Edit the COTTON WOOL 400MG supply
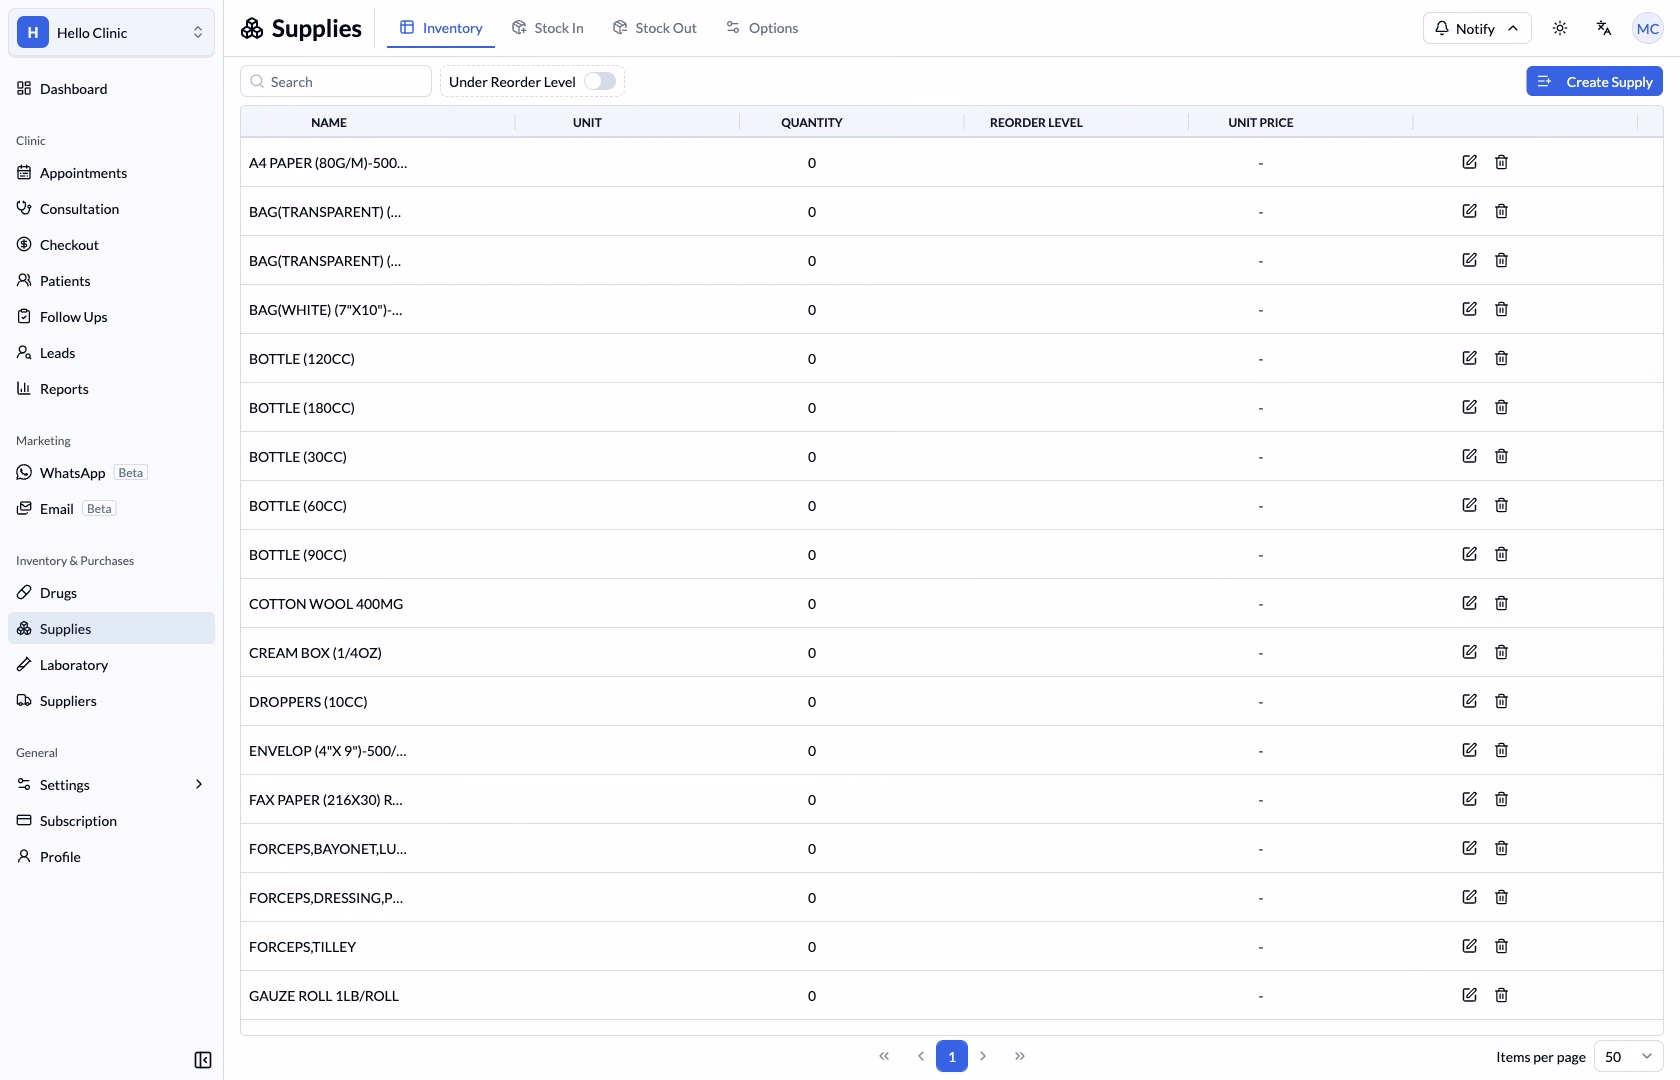 coord(1469,603)
